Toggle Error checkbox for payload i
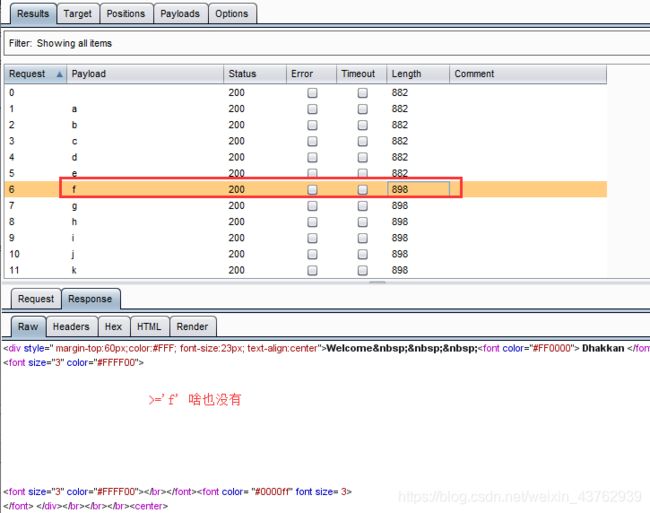Image resolution: width=650 pixels, height=513 pixels. [x=312, y=238]
